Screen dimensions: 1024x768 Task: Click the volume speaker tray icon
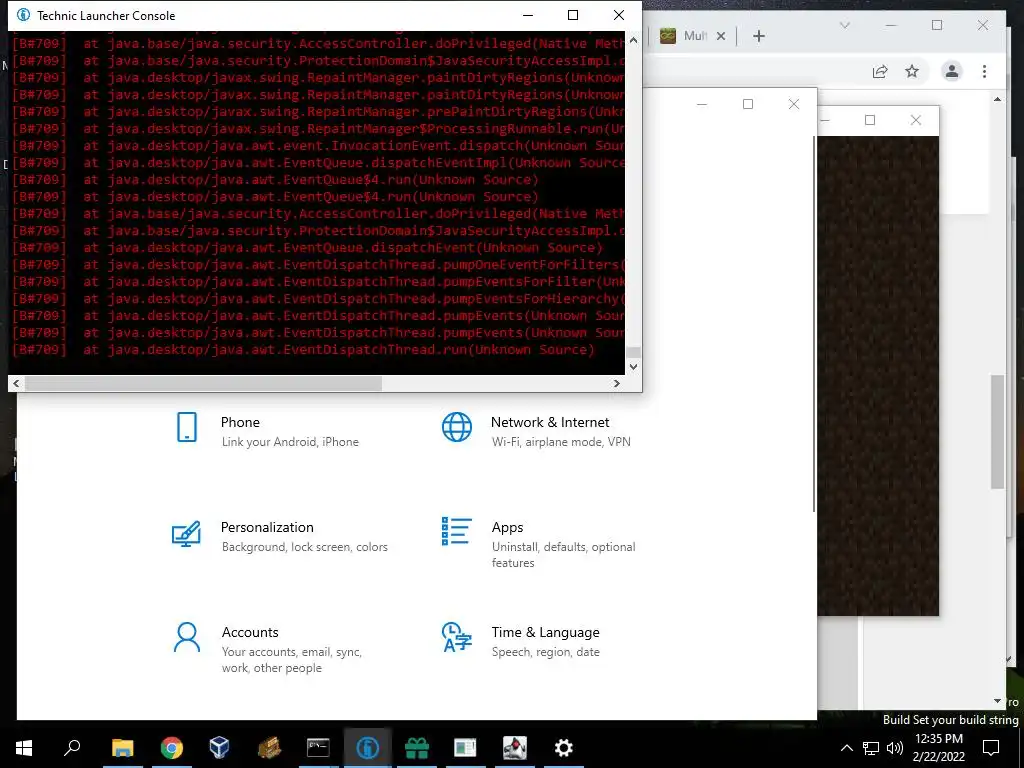click(x=895, y=748)
